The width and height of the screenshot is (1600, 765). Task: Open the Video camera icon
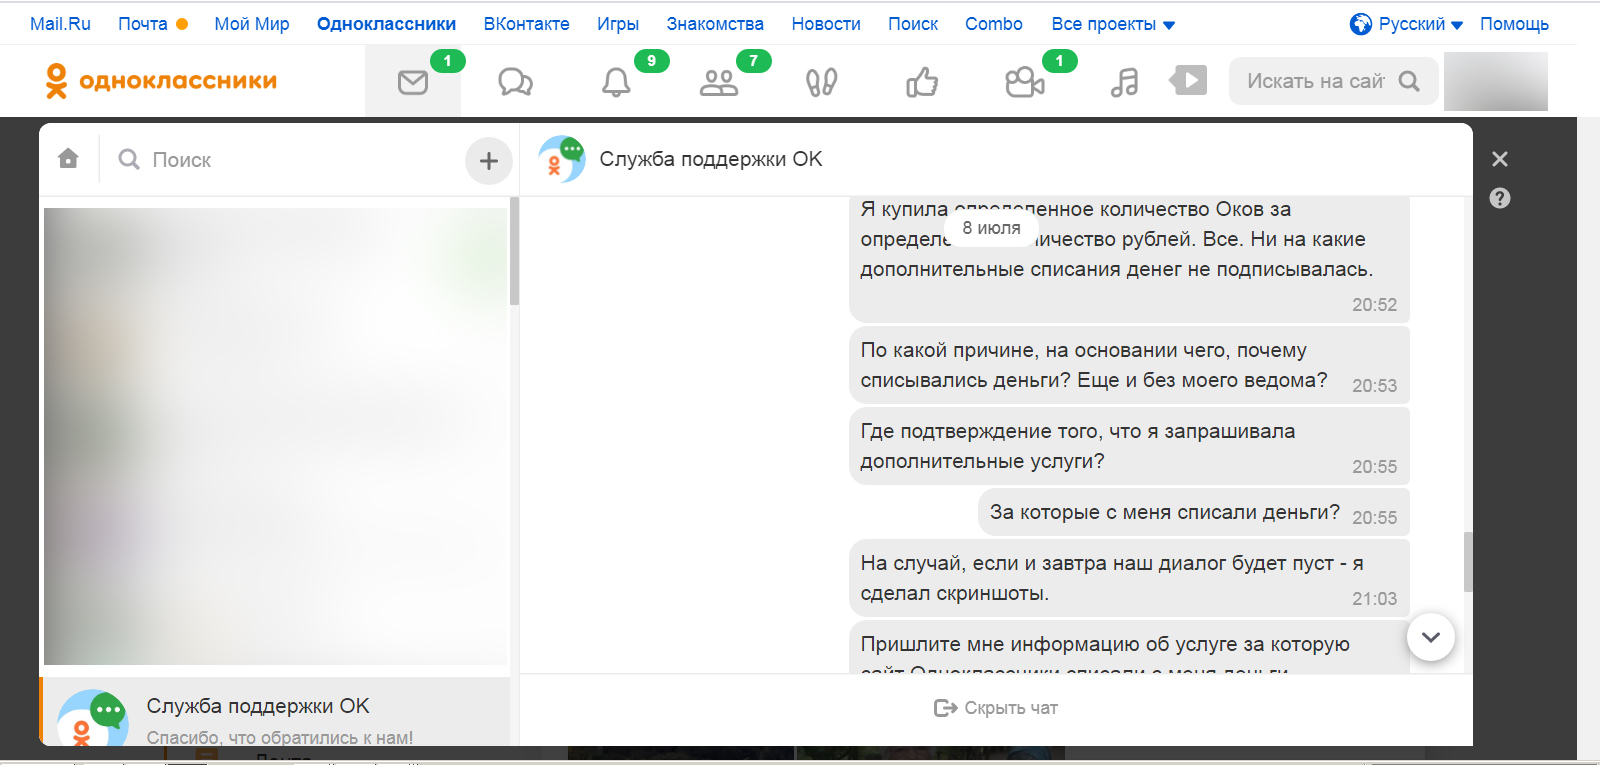1025,82
